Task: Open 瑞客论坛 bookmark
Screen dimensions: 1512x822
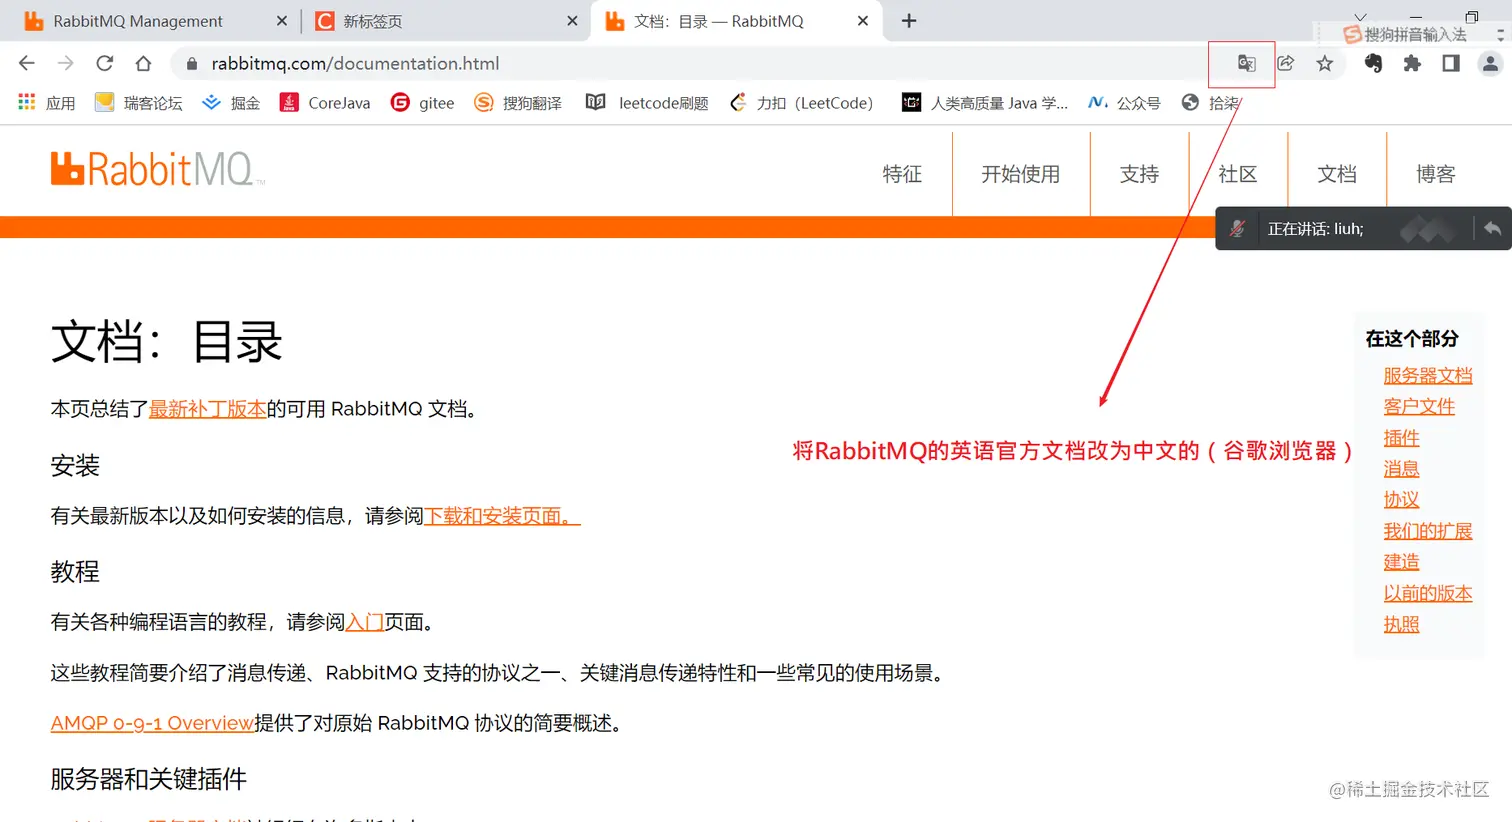Action: pyautogui.click(x=138, y=102)
